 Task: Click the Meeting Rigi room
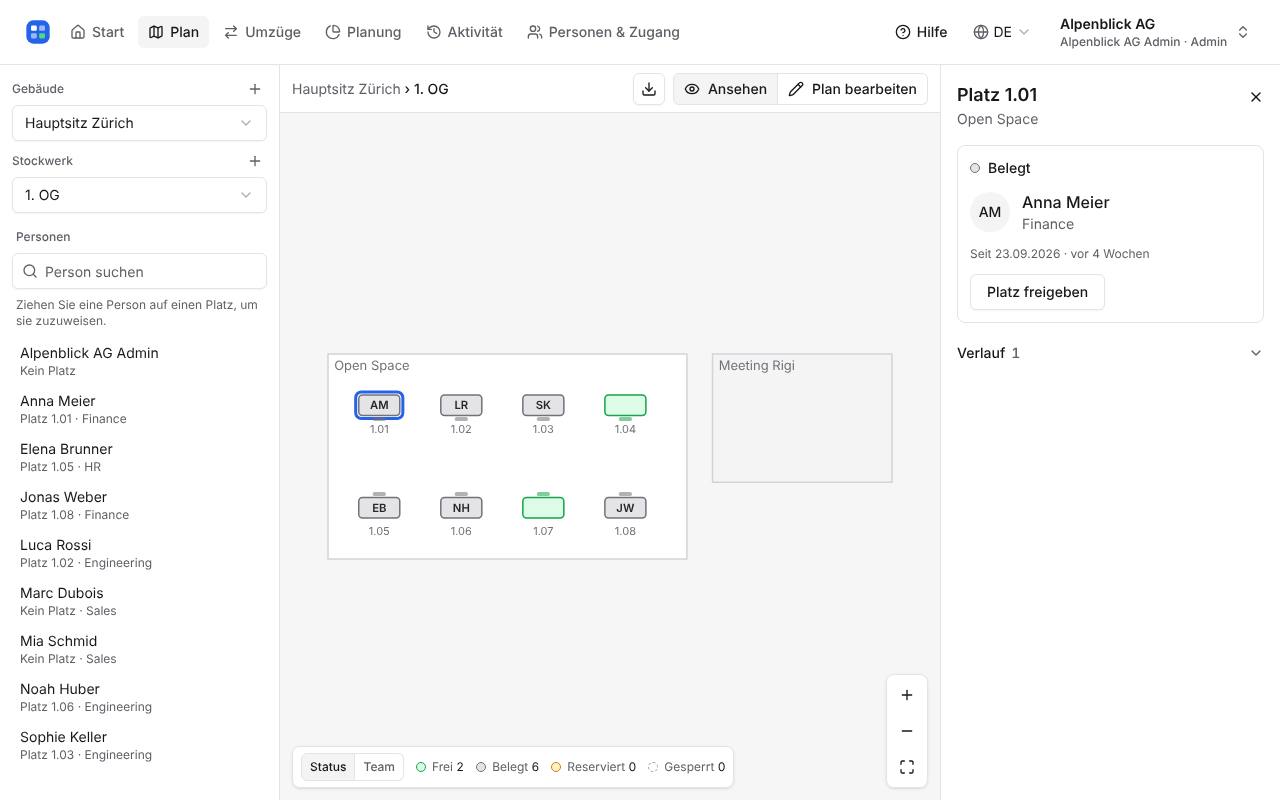(x=802, y=418)
